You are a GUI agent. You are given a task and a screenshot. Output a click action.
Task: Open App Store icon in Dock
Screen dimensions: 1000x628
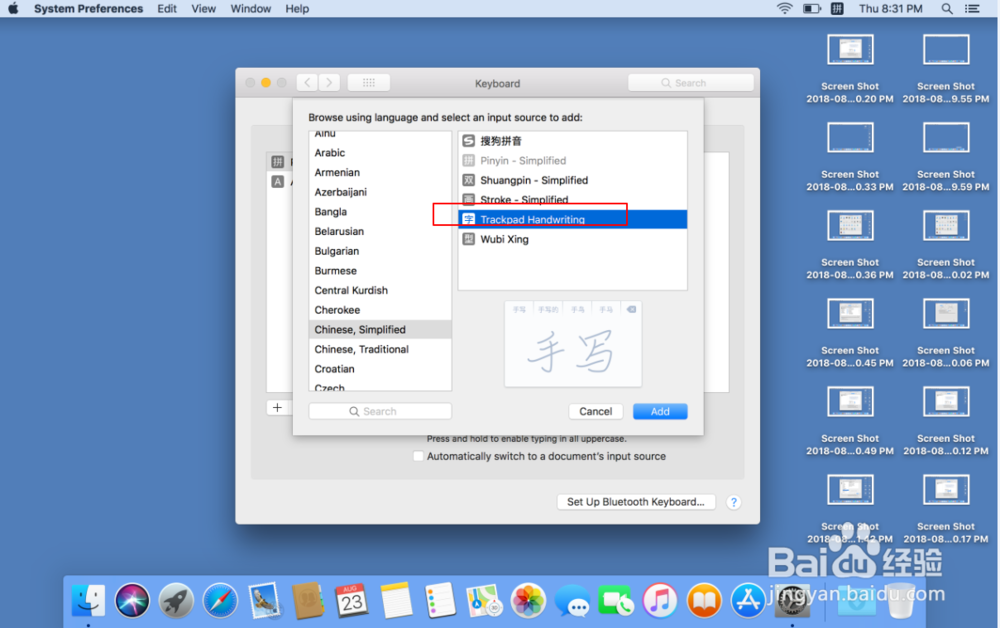pyautogui.click(x=748, y=600)
